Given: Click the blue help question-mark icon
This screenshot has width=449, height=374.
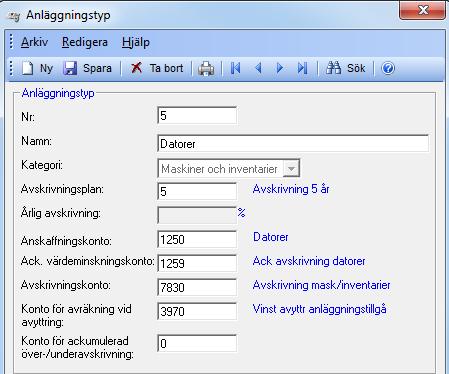Looking at the screenshot, I should [388, 68].
